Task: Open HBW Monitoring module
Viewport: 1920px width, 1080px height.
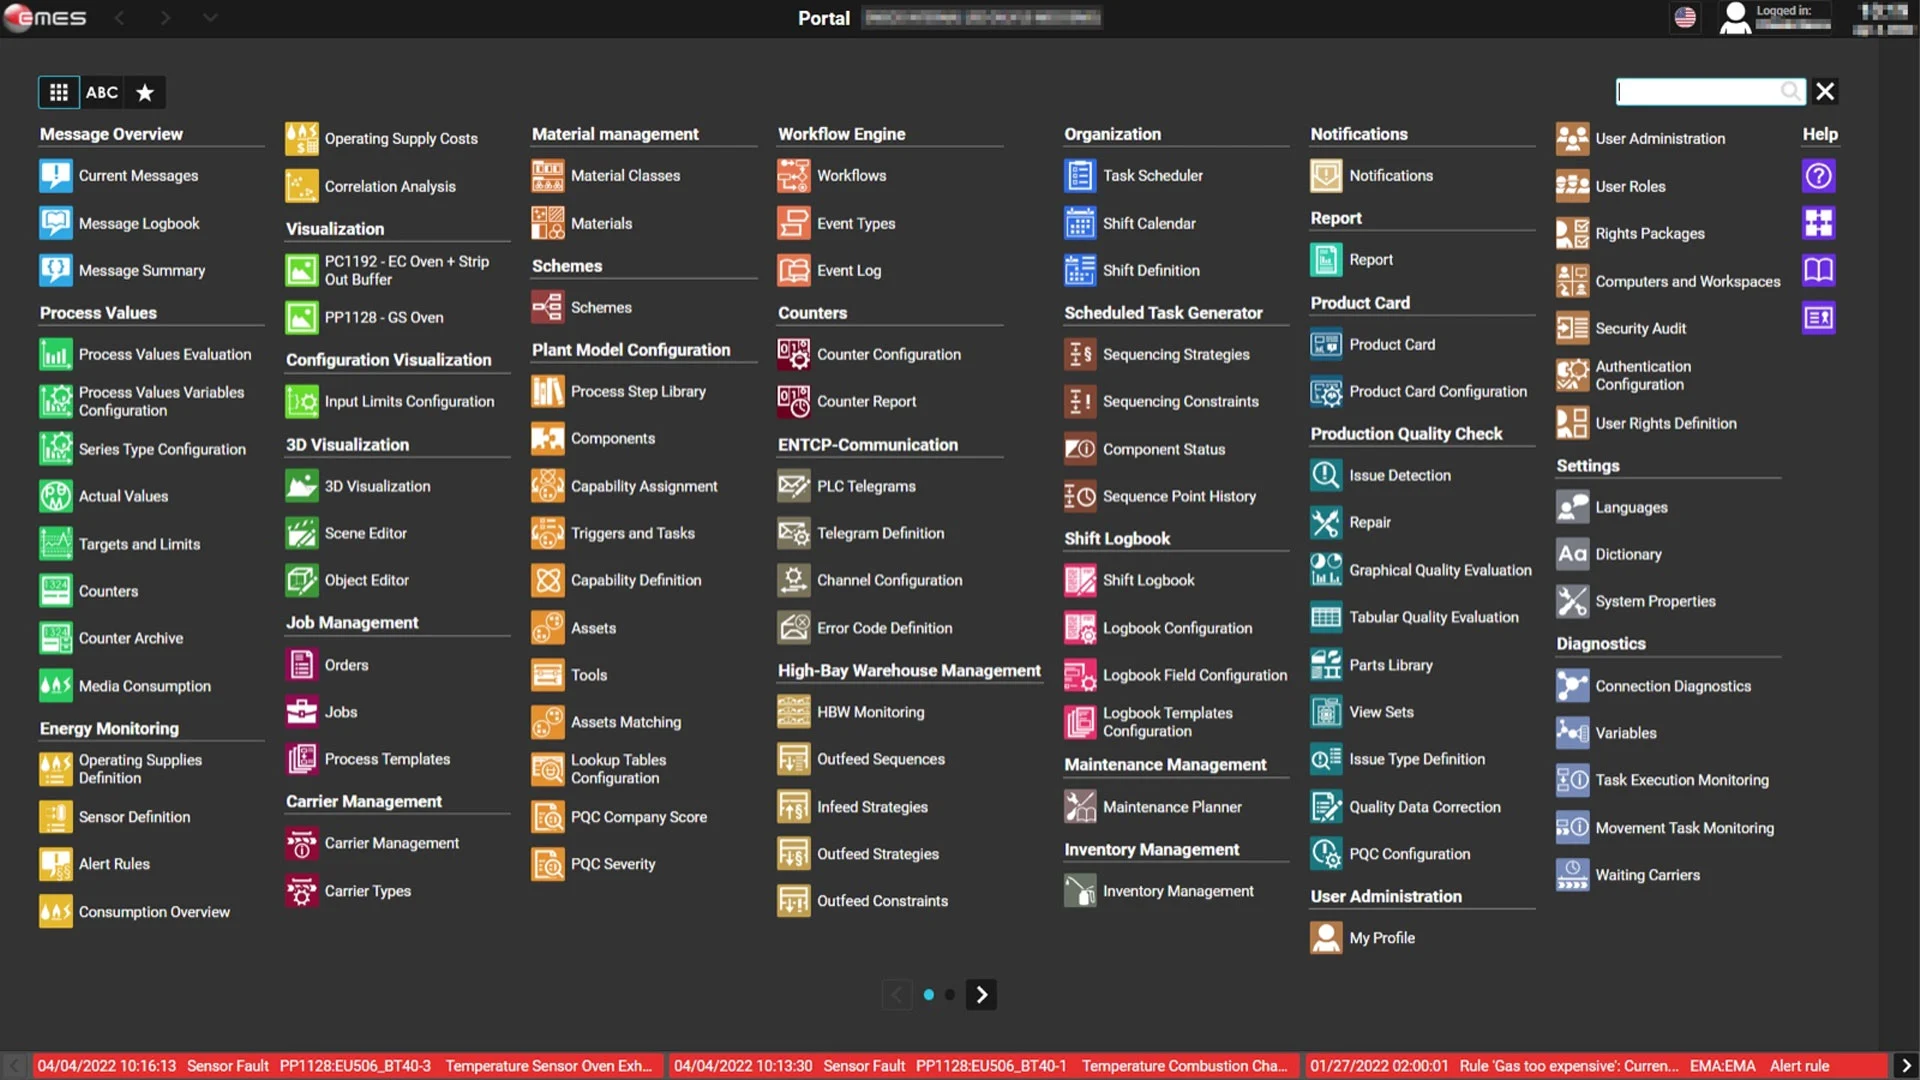Action: (x=870, y=711)
